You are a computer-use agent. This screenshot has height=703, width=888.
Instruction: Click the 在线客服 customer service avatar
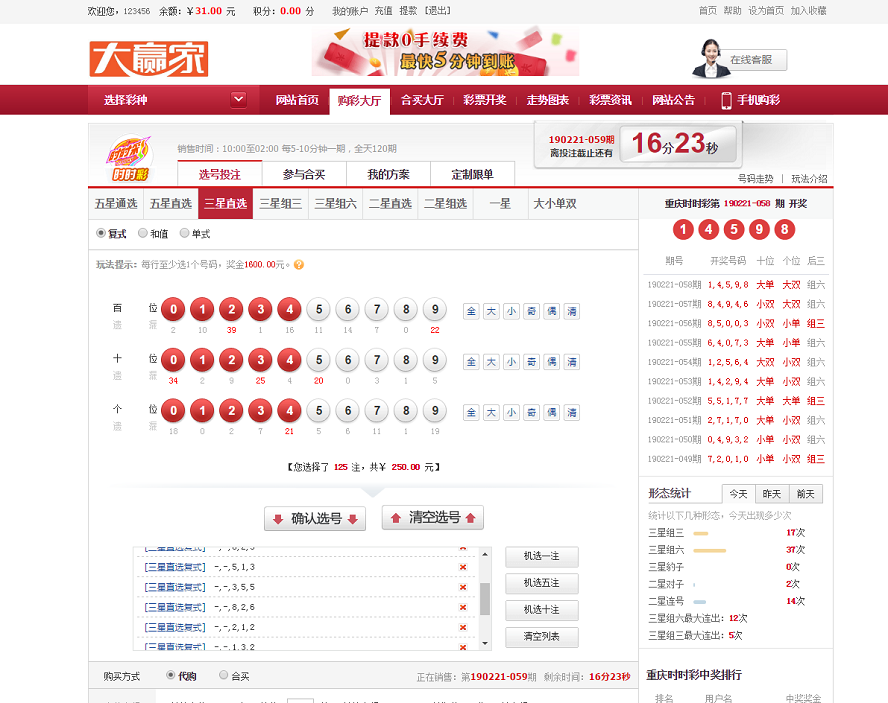713,60
